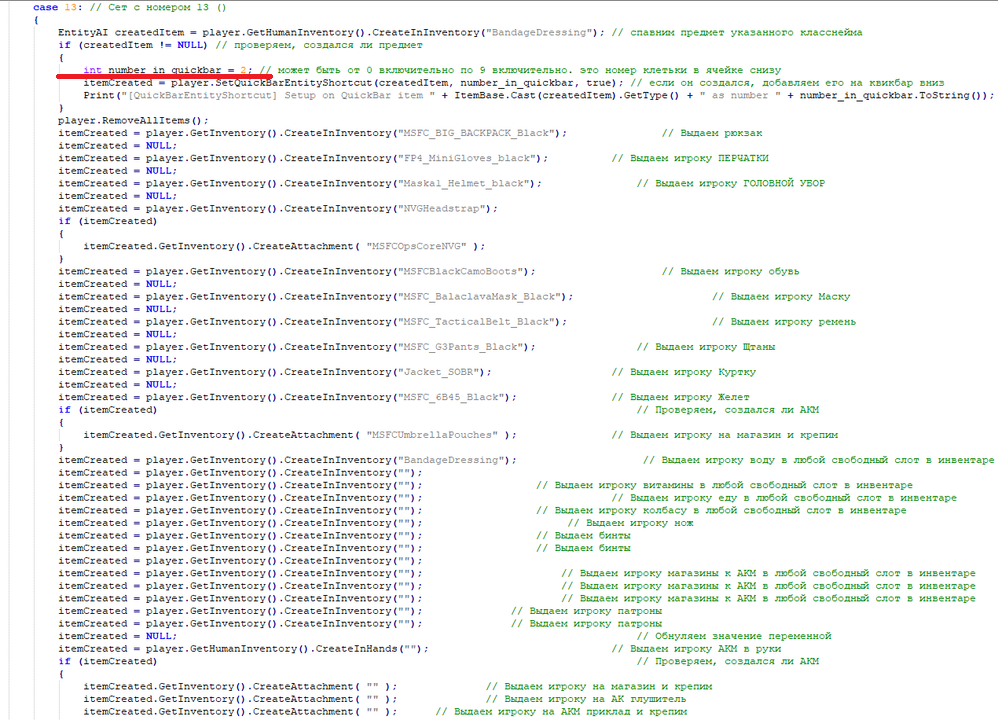Click the comment "проверяем, создался ли предмет"
This screenshot has height=720, width=998.
click(319, 45)
